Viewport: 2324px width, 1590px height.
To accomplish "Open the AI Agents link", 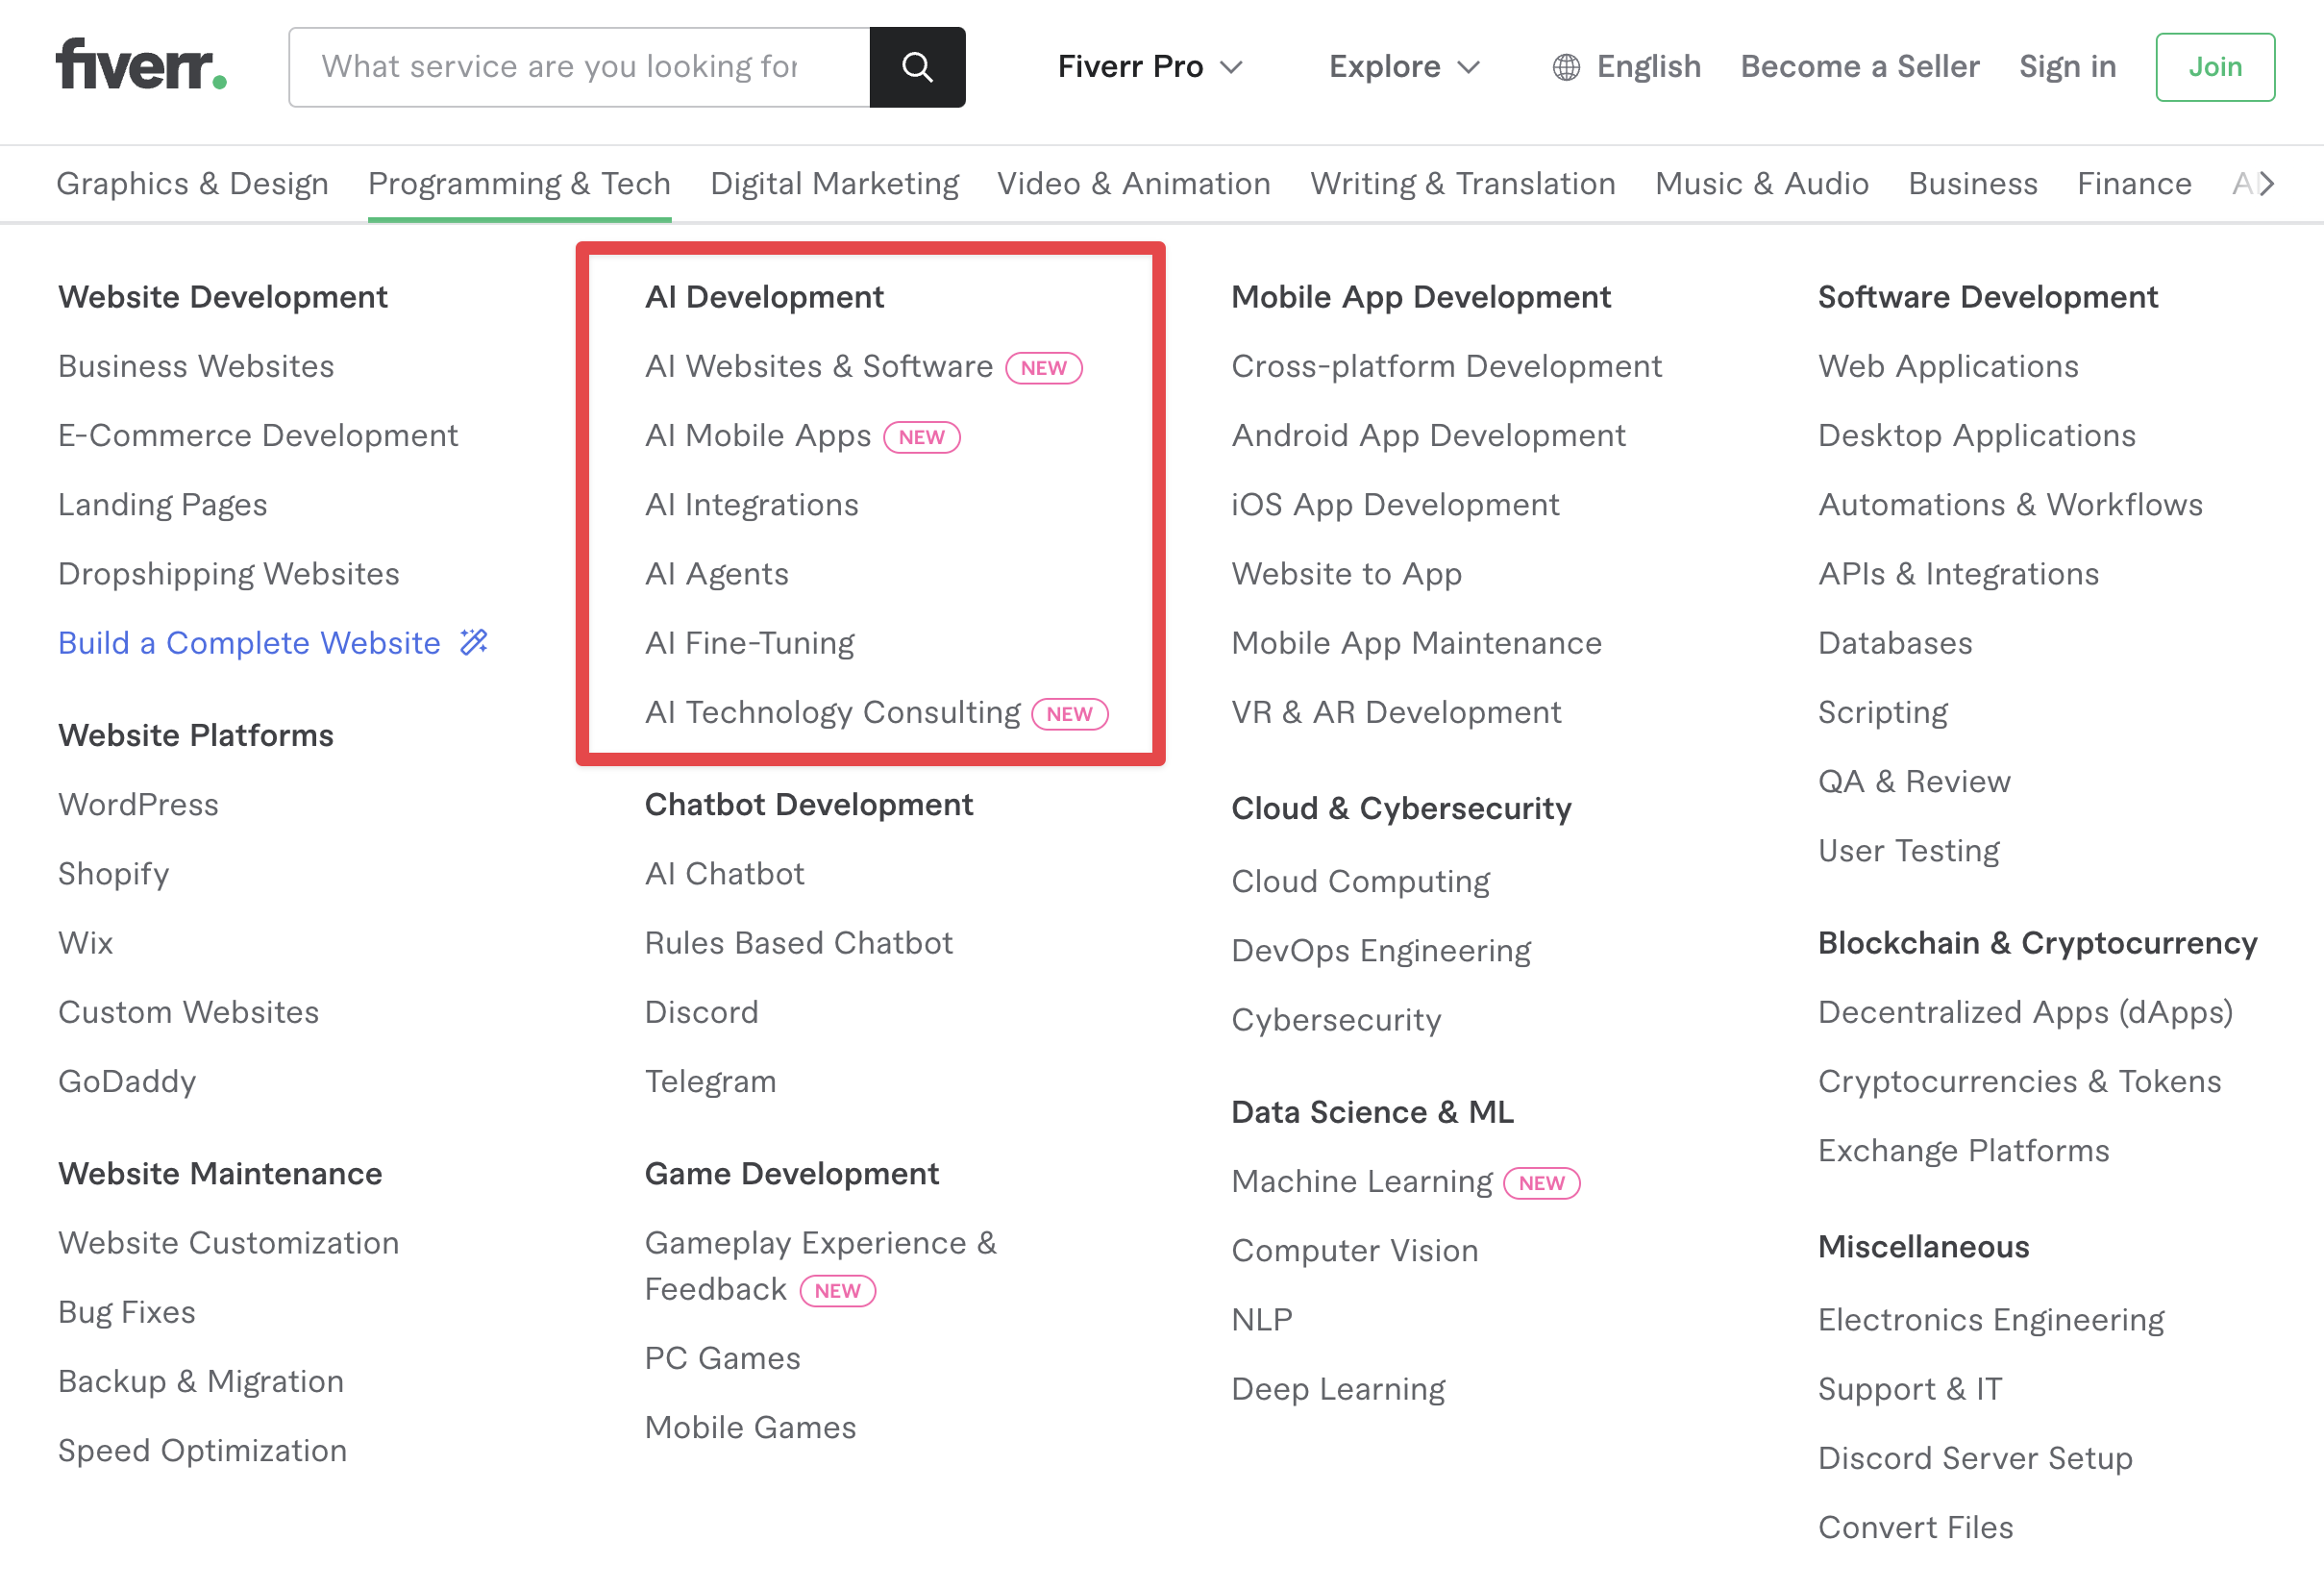I will (x=716, y=574).
